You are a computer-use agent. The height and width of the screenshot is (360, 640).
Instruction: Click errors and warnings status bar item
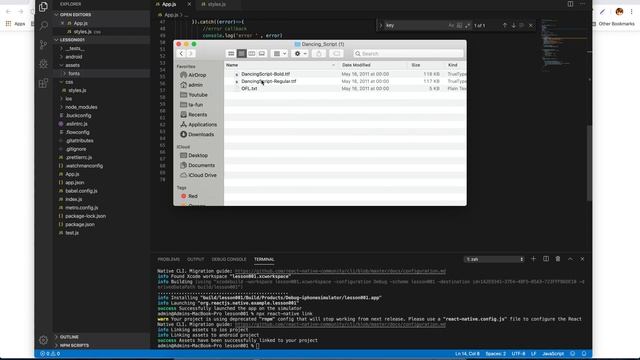click(50, 354)
